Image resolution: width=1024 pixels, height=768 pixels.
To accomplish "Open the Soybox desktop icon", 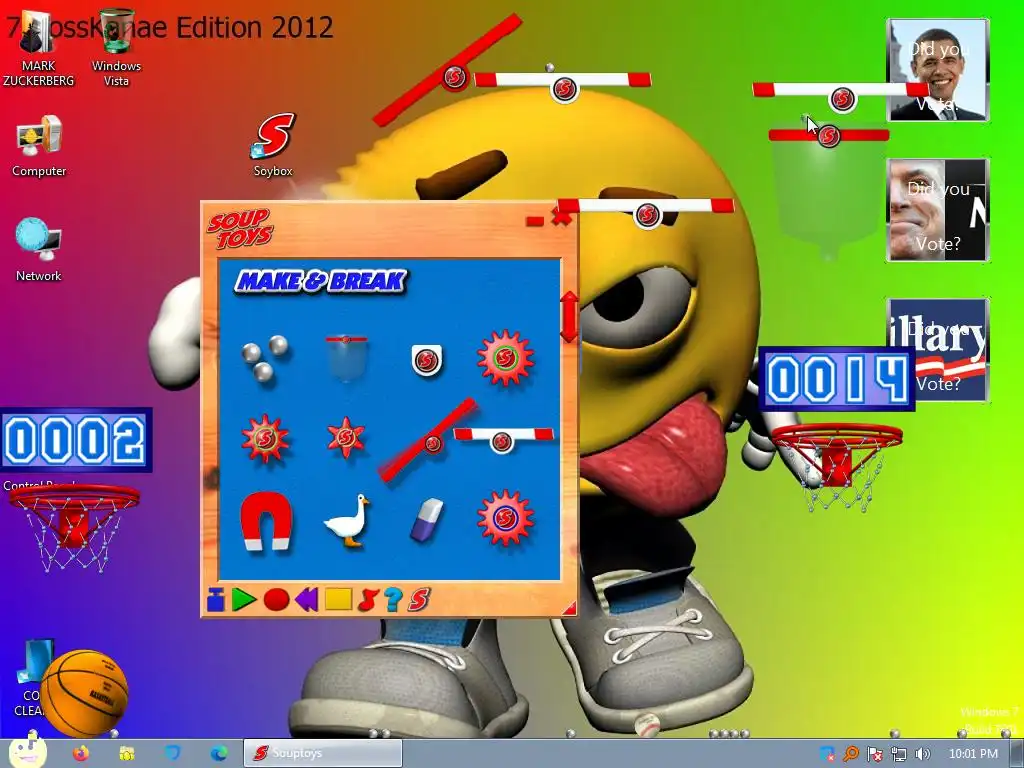I will pos(273,145).
